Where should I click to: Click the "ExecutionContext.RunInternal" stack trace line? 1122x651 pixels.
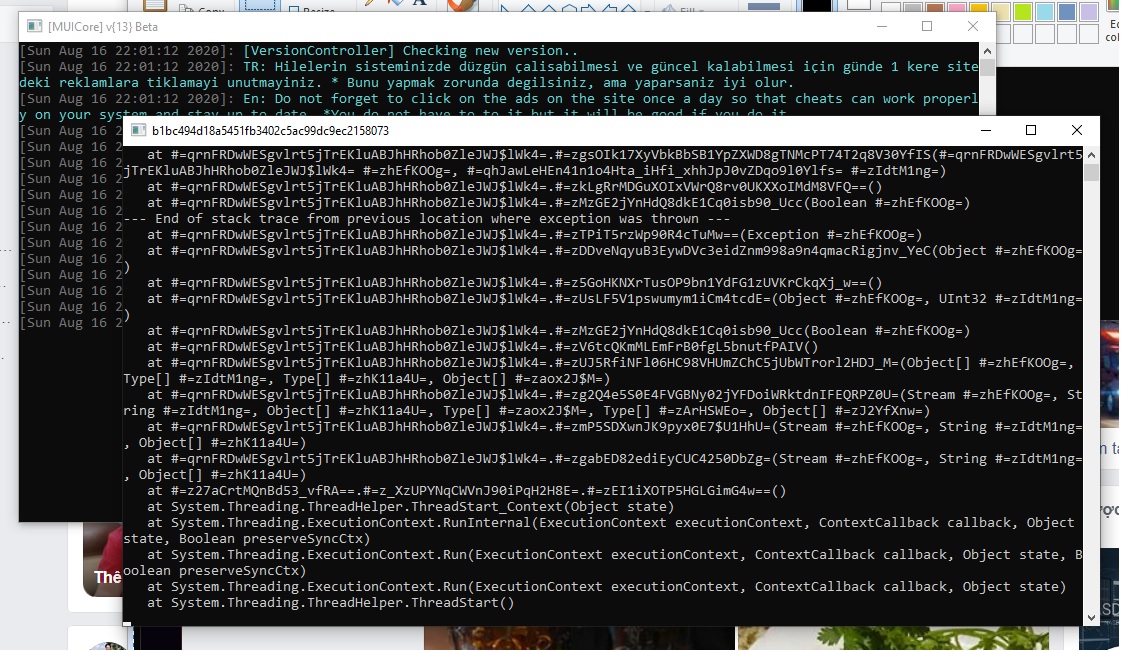click(x=599, y=530)
